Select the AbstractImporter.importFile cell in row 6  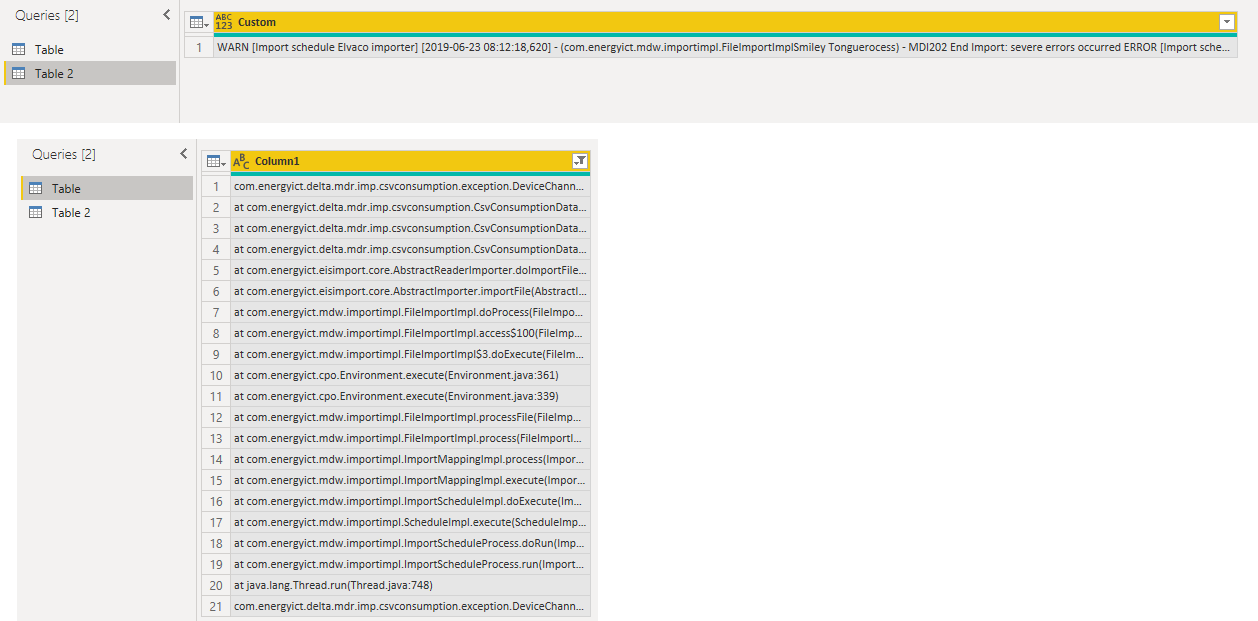tap(410, 291)
